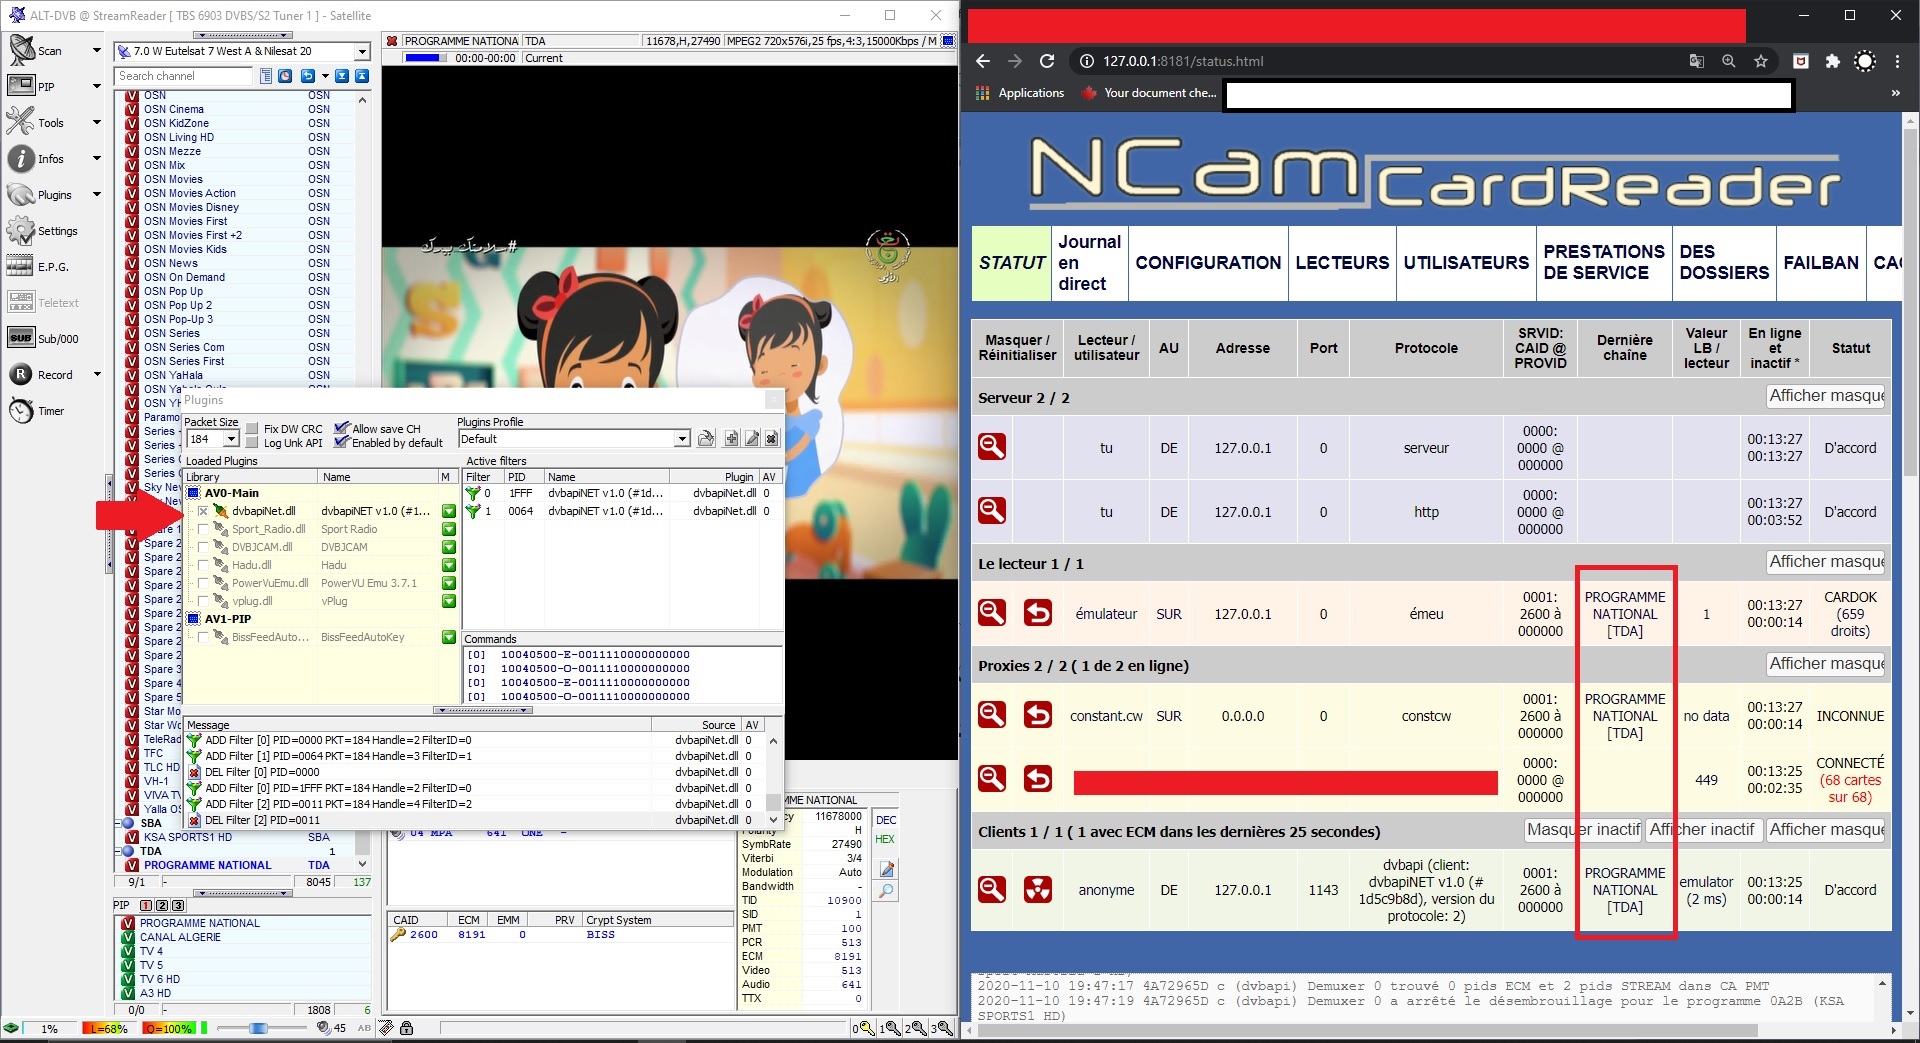The height and width of the screenshot is (1043, 1920).
Task: Open the STATUT tab in NCam
Action: click(x=1011, y=263)
